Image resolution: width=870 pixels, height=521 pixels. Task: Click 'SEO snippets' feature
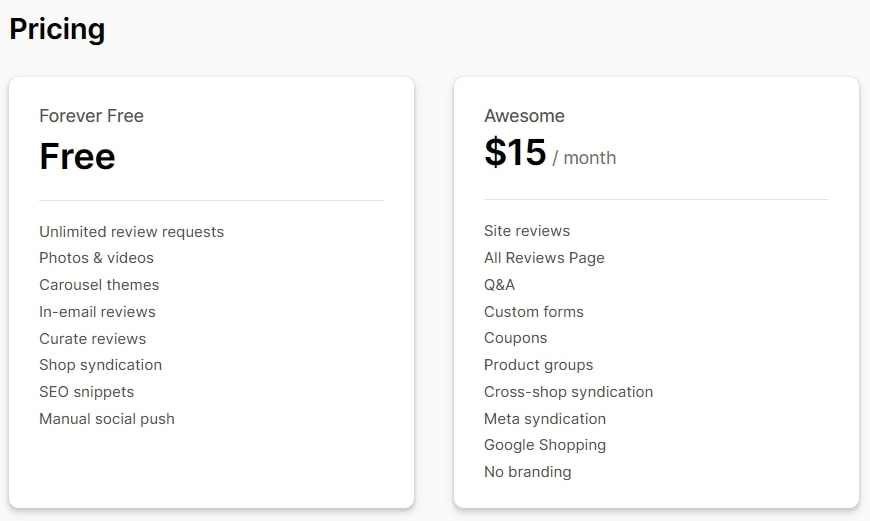tap(87, 392)
